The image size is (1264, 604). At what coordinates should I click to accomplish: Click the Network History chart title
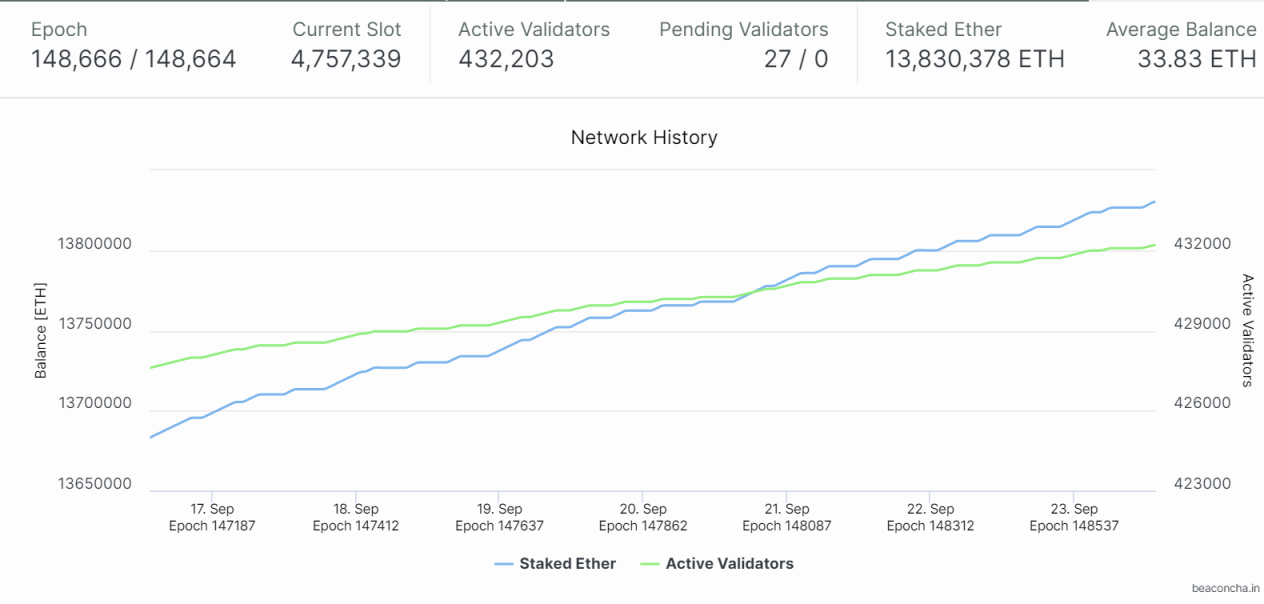pyautogui.click(x=644, y=138)
